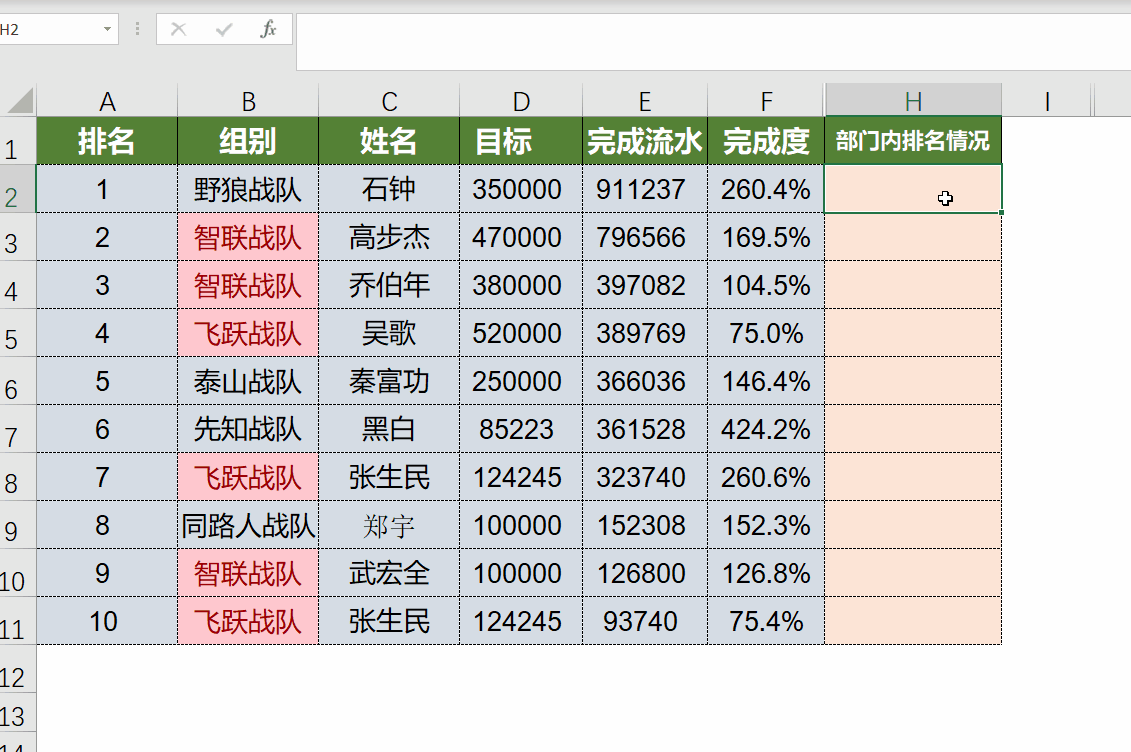1131x752 pixels.
Task: Click the 姓名 header cell
Action: (389, 141)
